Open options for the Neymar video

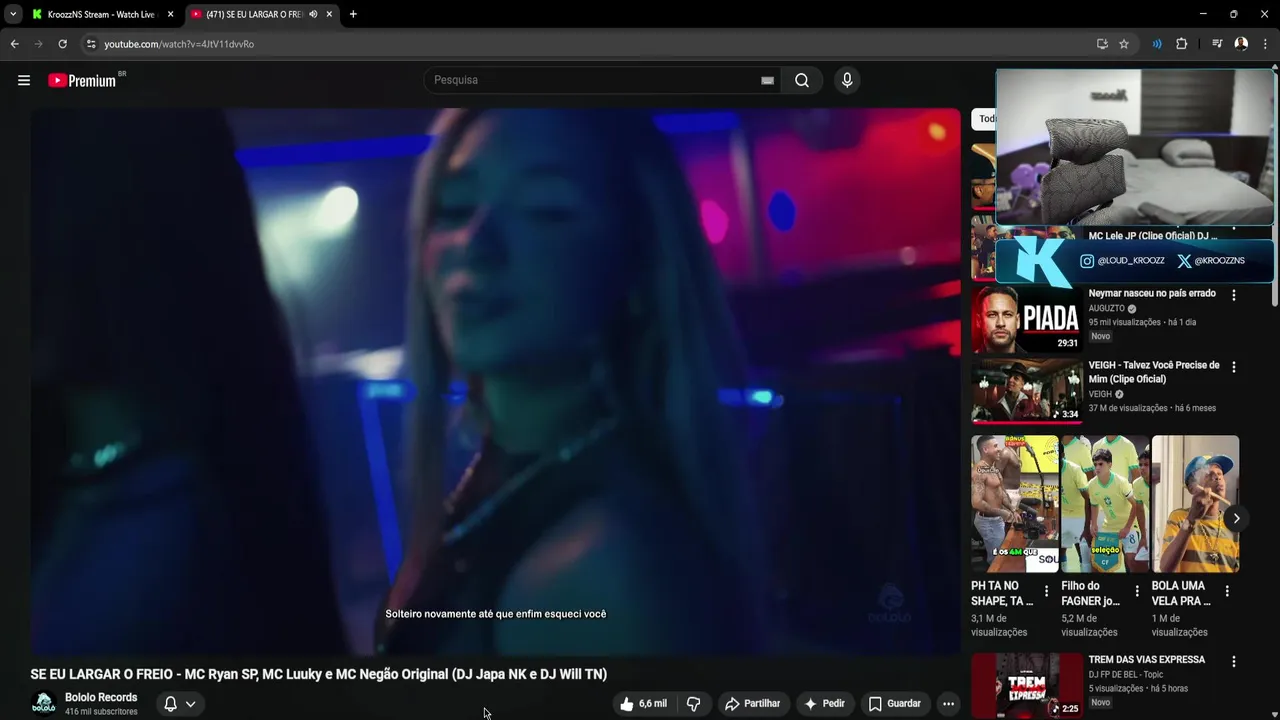click(1233, 295)
